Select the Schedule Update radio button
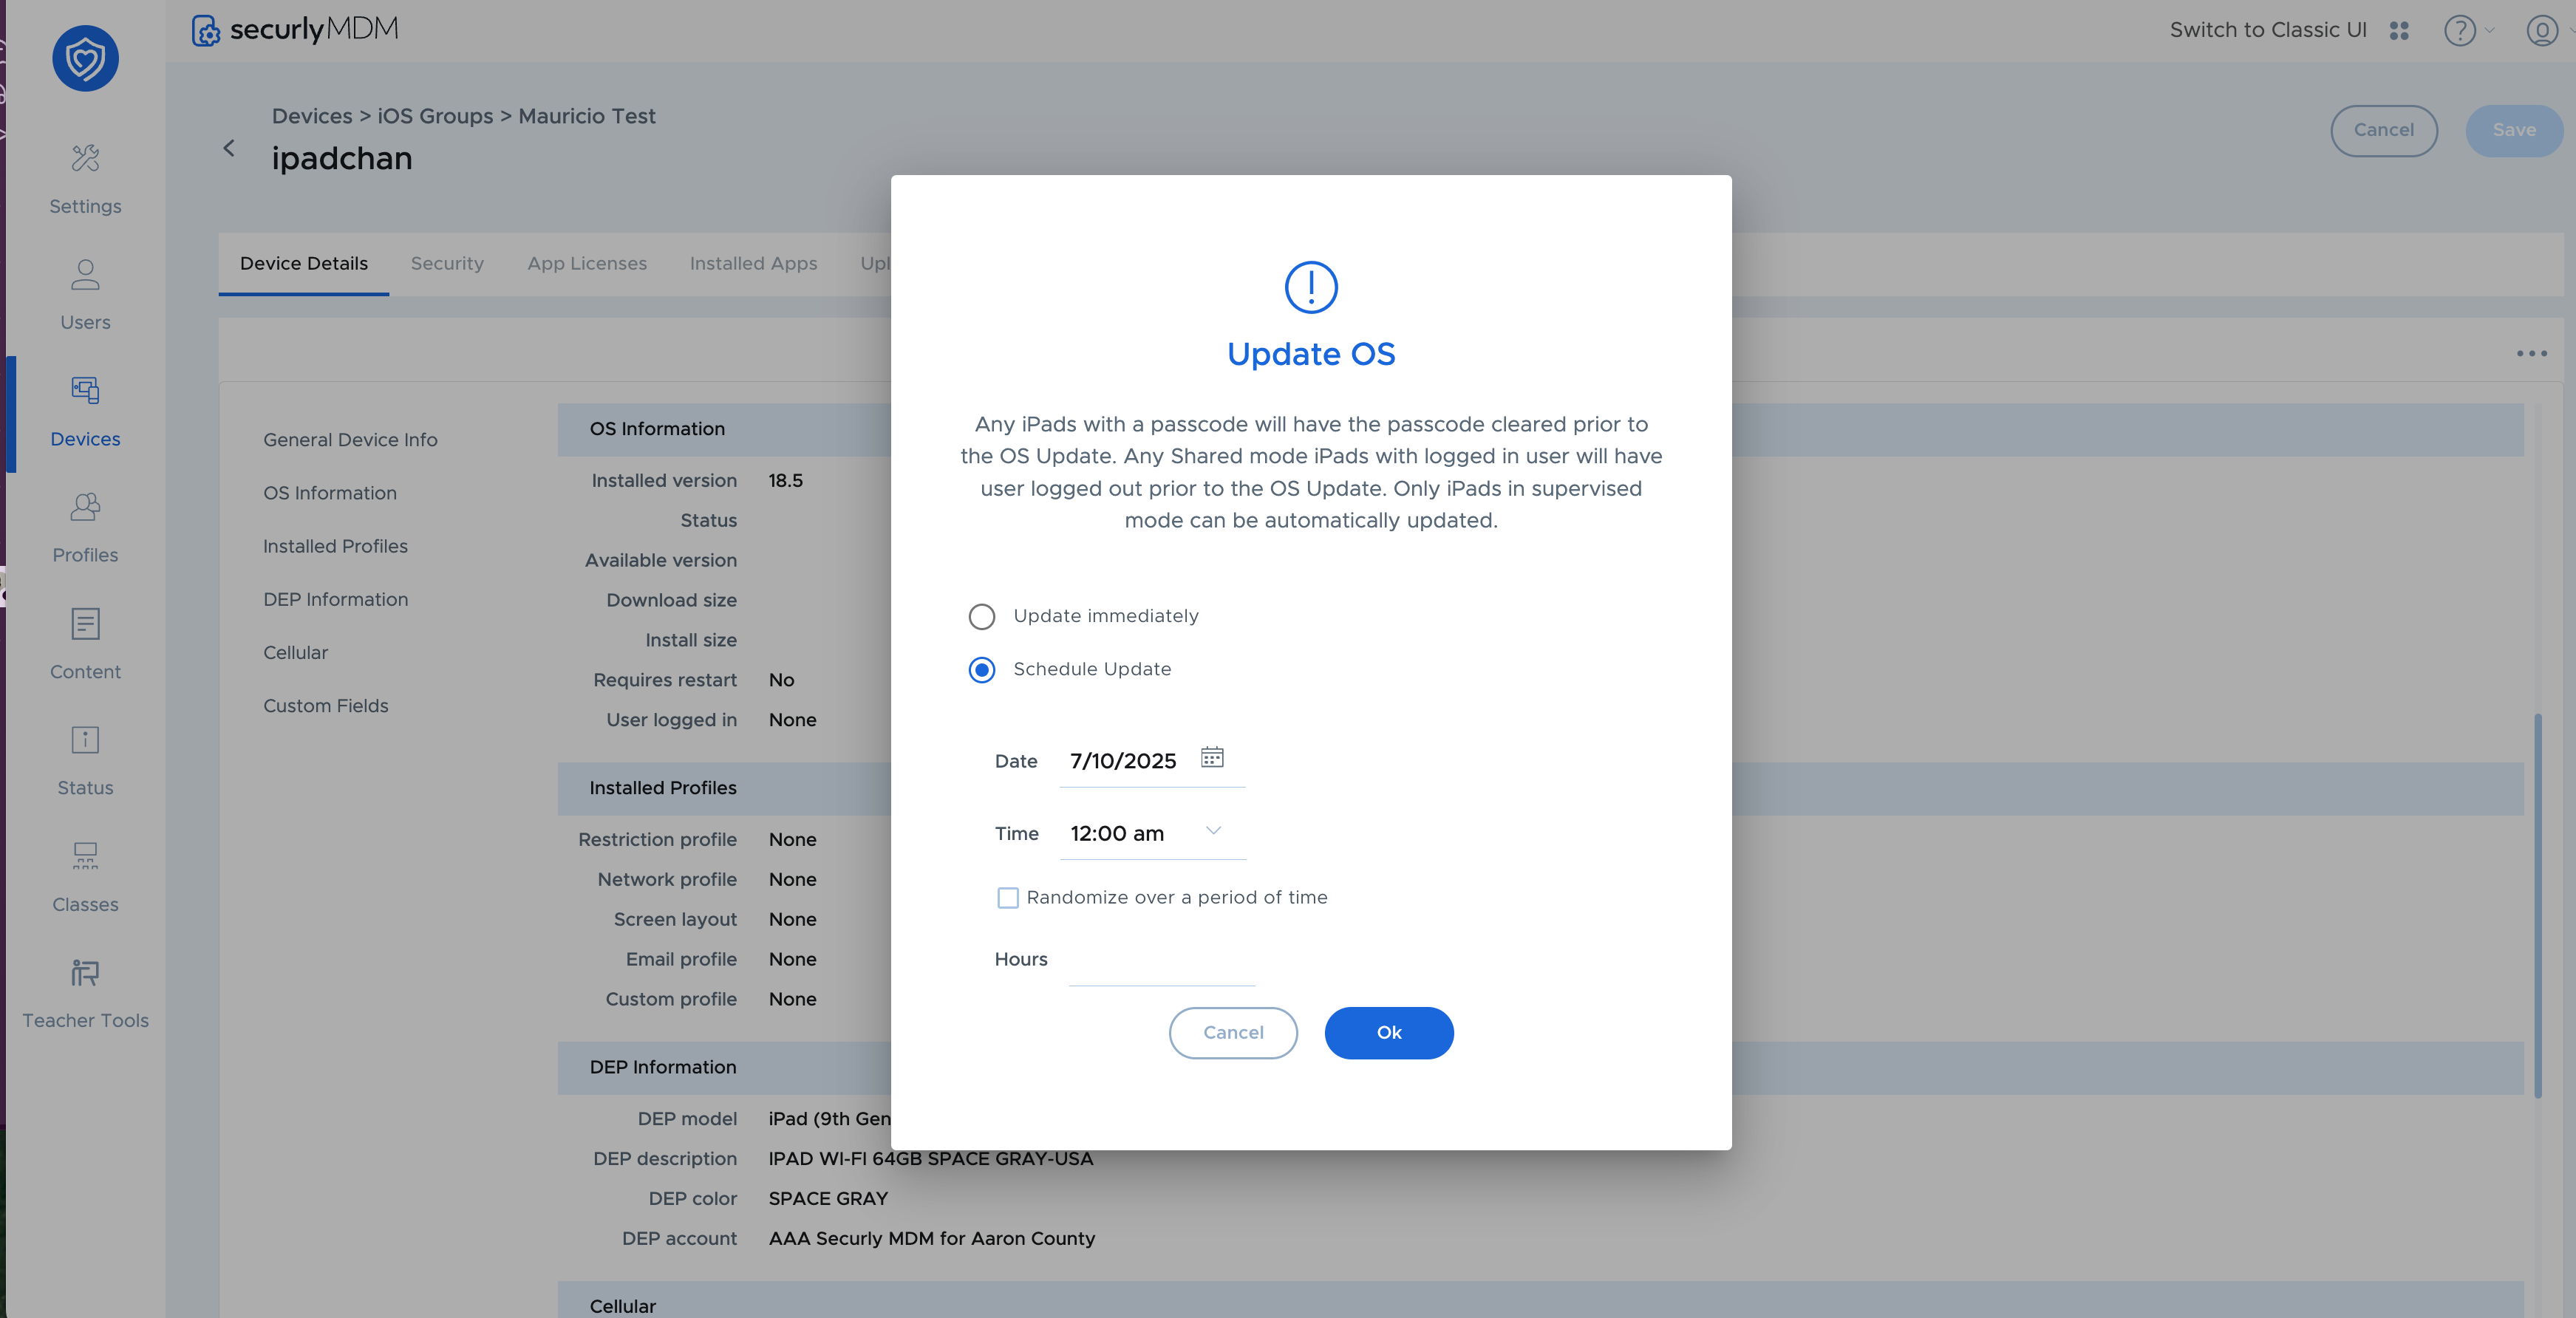 click(982, 669)
